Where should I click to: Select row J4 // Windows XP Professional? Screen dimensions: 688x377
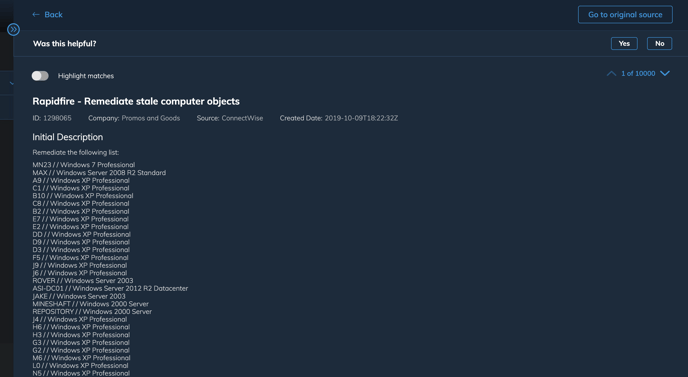[x=80, y=320]
